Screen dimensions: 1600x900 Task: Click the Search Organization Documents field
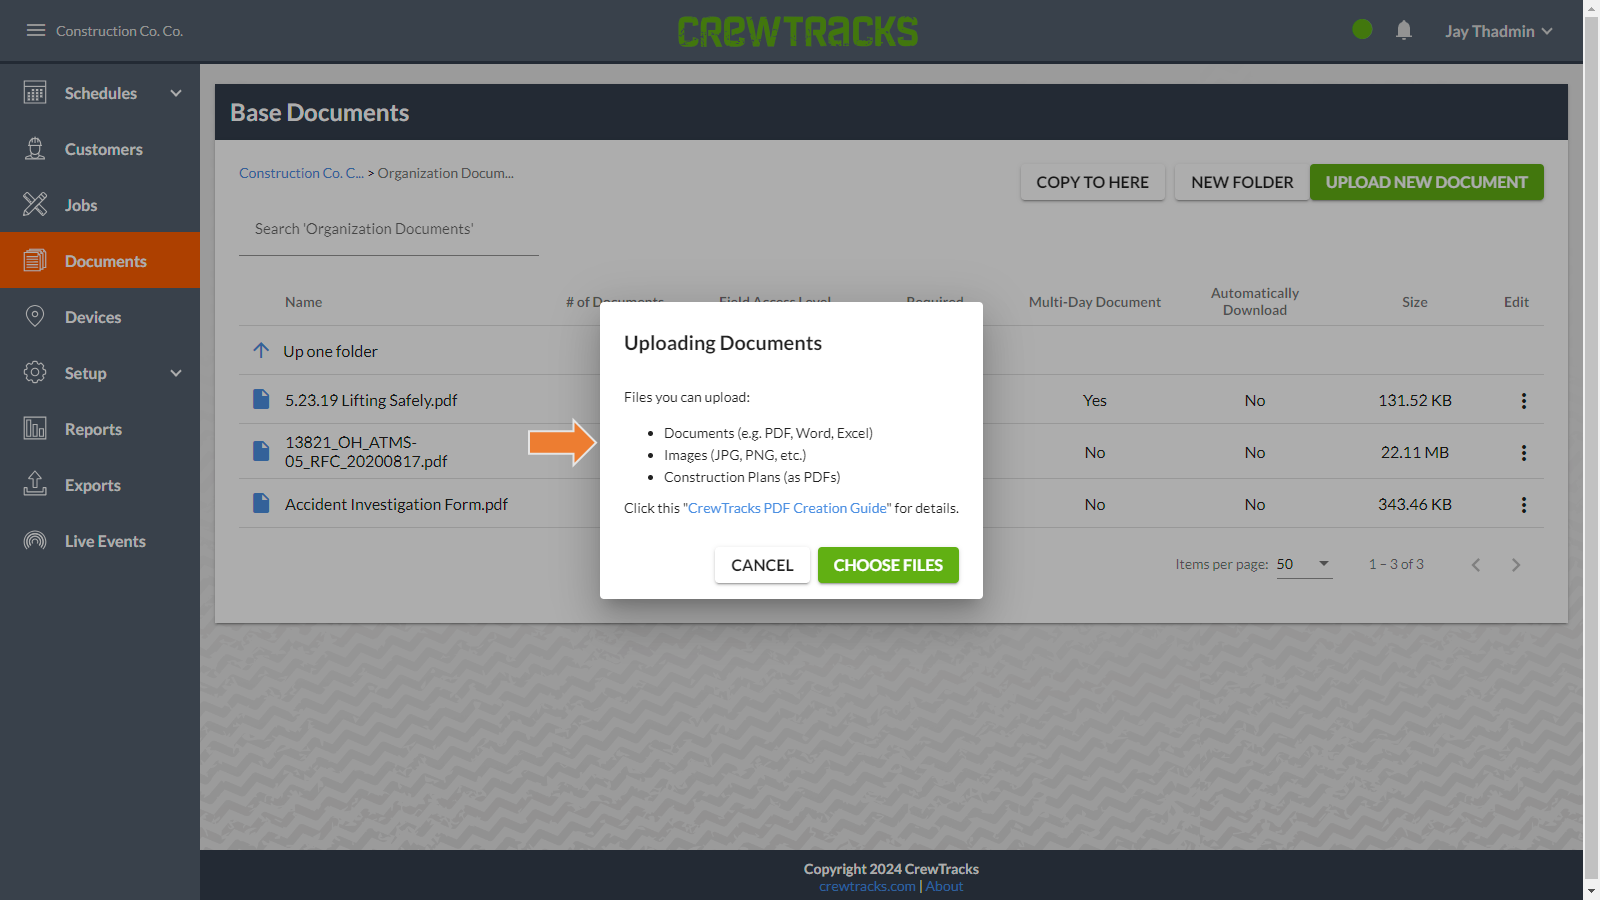click(x=389, y=230)
